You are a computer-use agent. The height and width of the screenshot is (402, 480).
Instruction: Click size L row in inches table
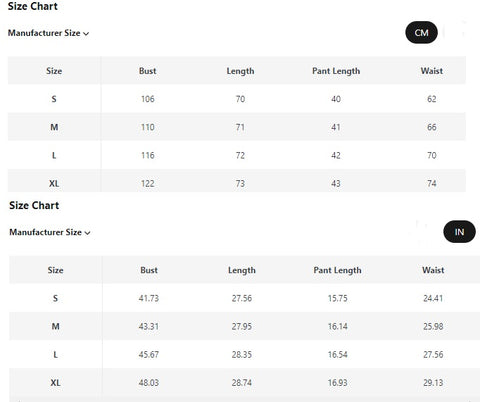pyautogui.click(x=244, y=354)
